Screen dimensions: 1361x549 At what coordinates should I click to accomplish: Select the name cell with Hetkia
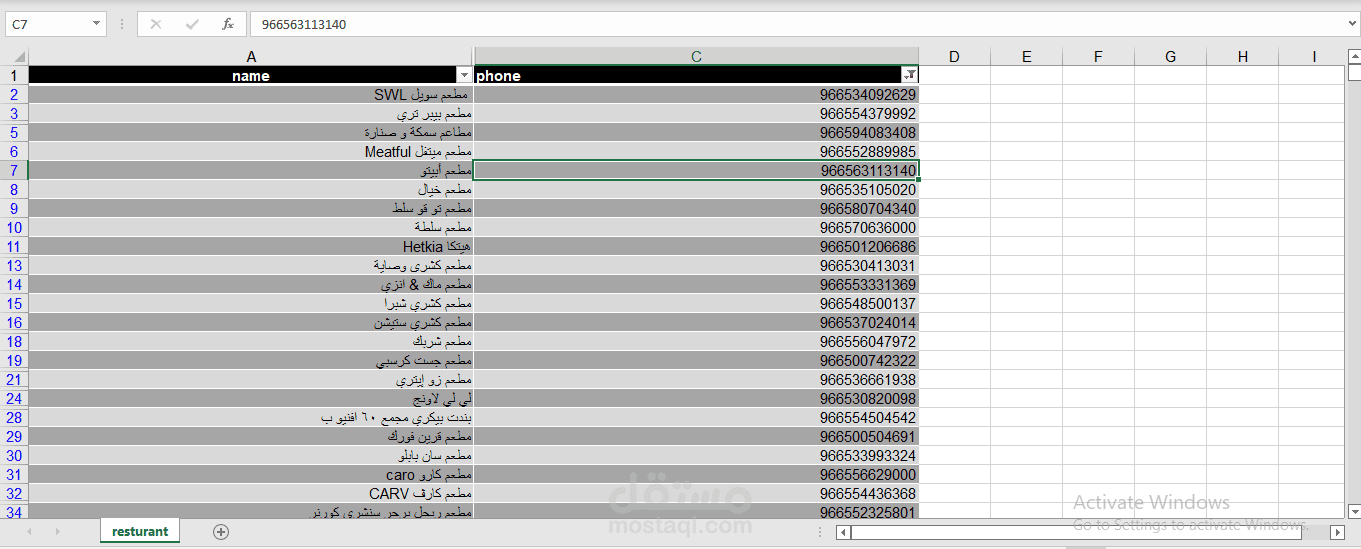[x=251, y=247]
